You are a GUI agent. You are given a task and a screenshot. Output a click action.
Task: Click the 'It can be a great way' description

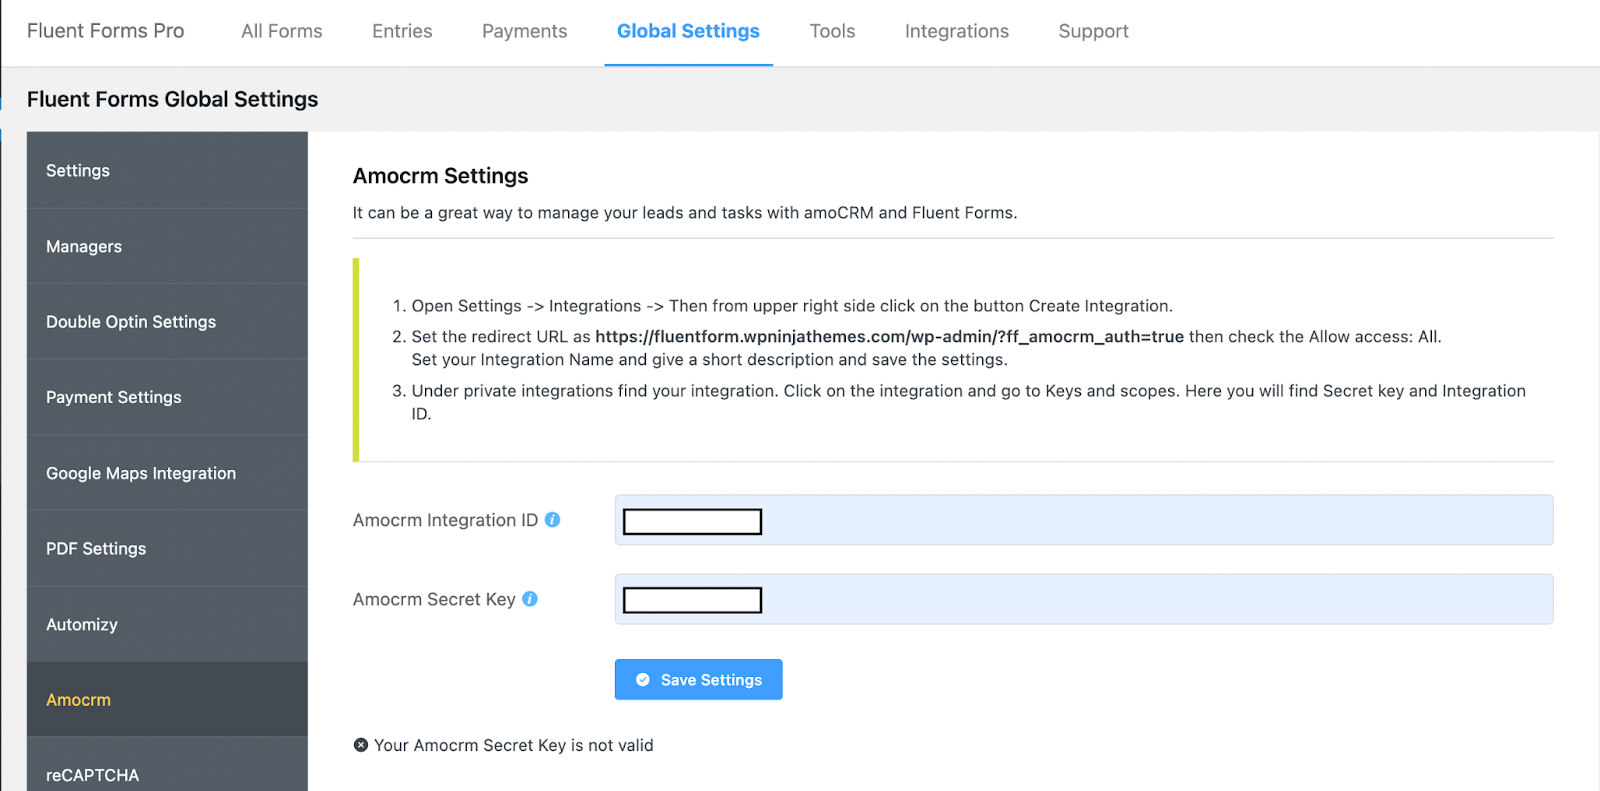tap(685, 213)
